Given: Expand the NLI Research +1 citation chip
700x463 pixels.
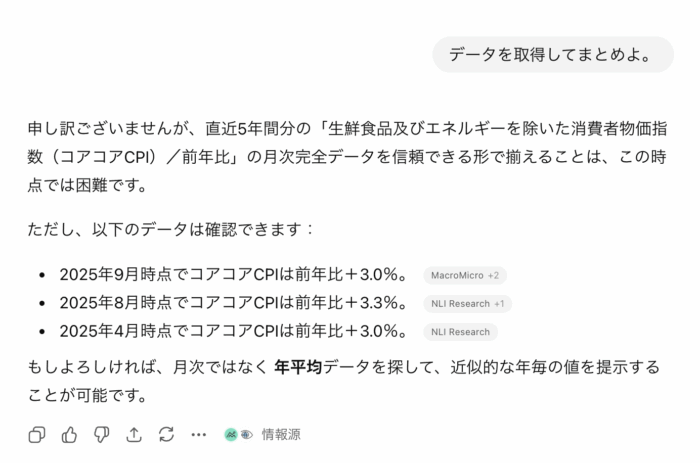Looking at the screenshot, I should pyautogui.click(x=468, y=303).
